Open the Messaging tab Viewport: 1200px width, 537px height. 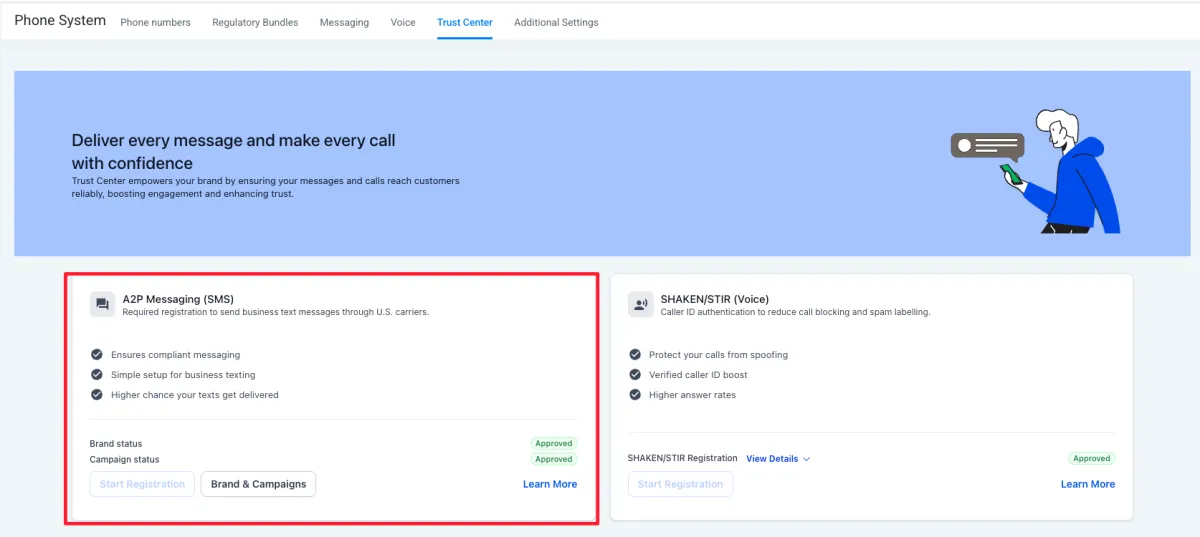tap(344, 22)
